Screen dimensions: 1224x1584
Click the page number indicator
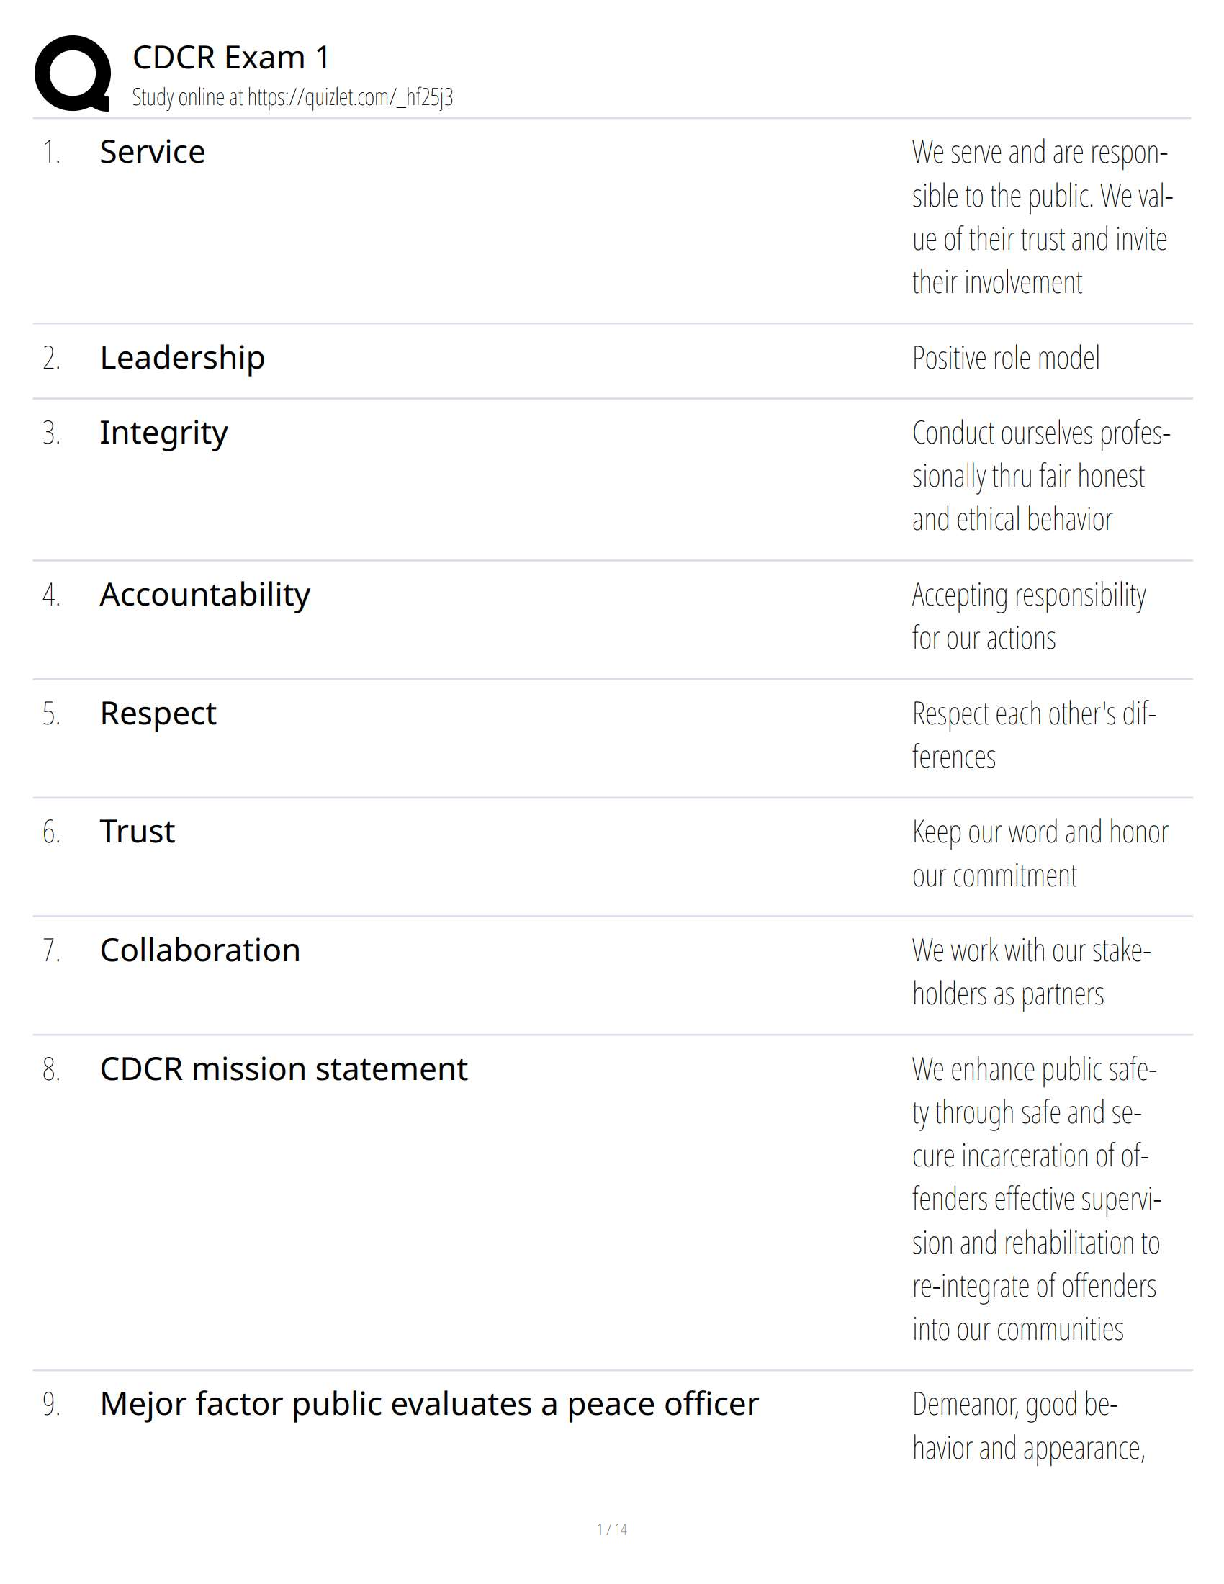[x=612, y=1529]
